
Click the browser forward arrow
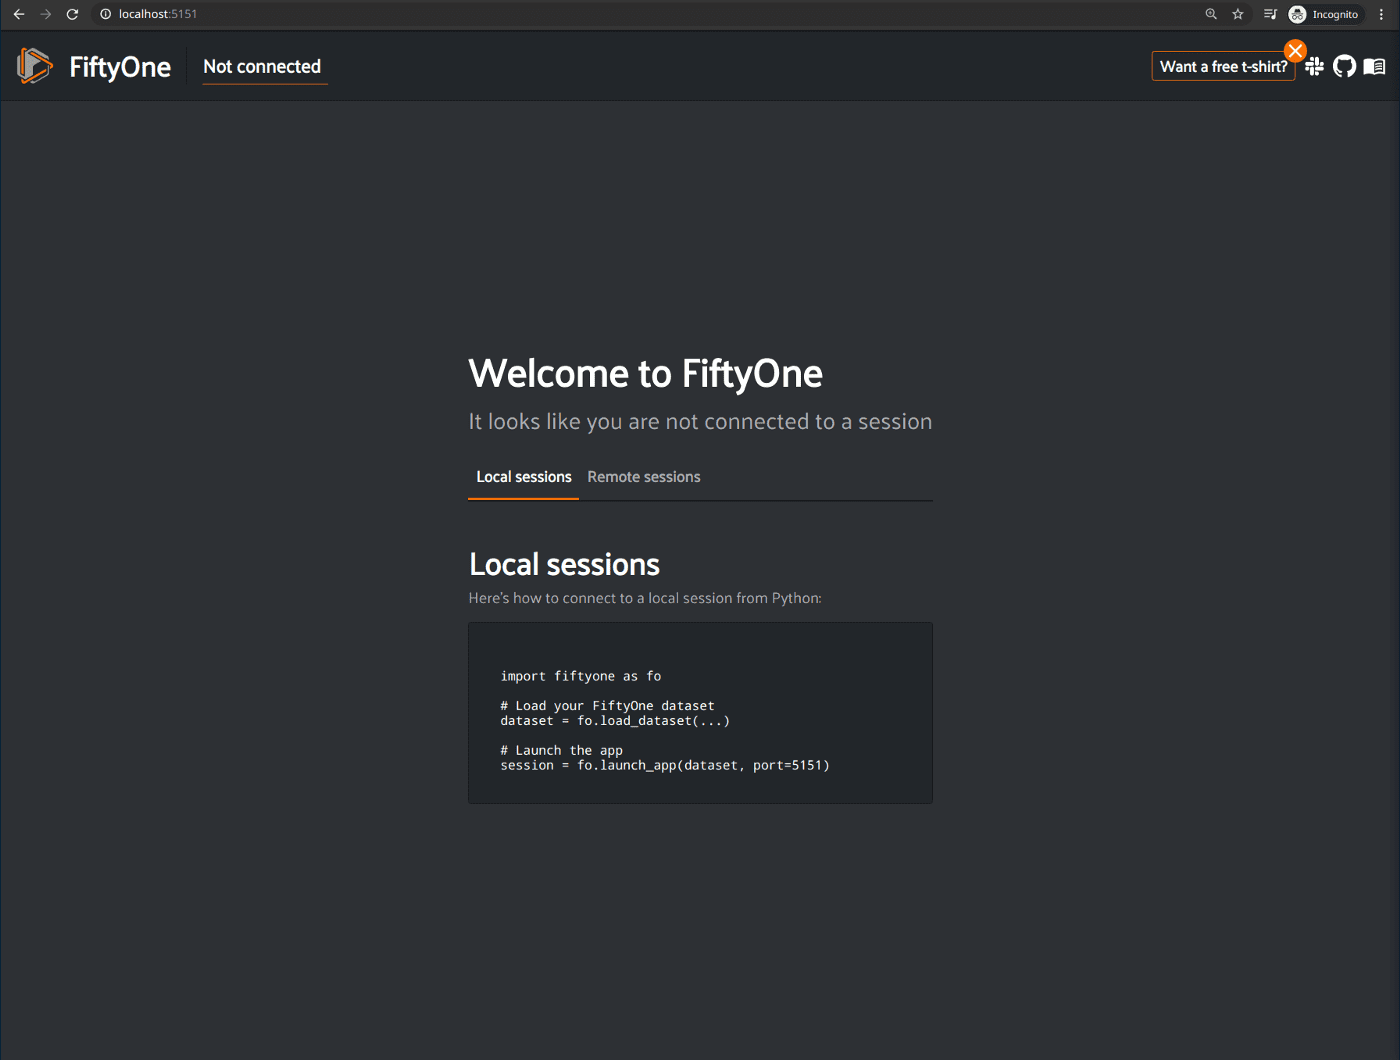[45, 14]
